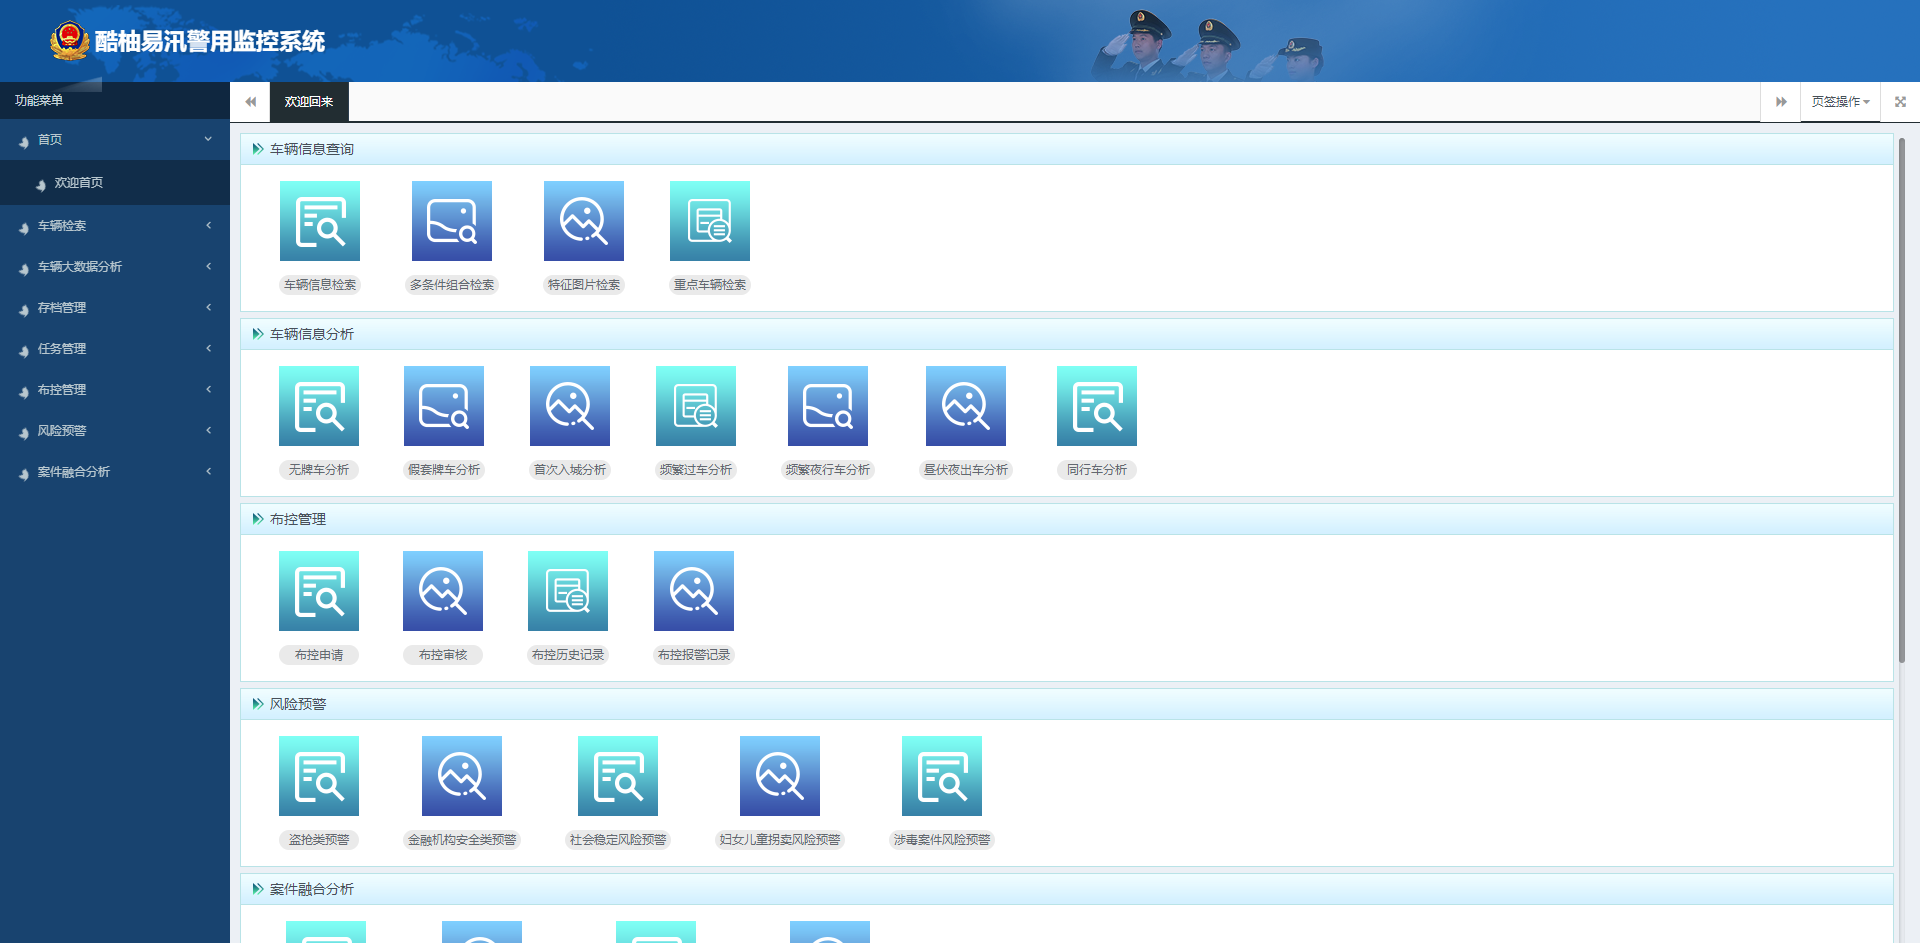The width and height of the screenshot is (1920, 943).
Task: Open the 车辆信息检索 icon
Action: click(x=320, y=221)
